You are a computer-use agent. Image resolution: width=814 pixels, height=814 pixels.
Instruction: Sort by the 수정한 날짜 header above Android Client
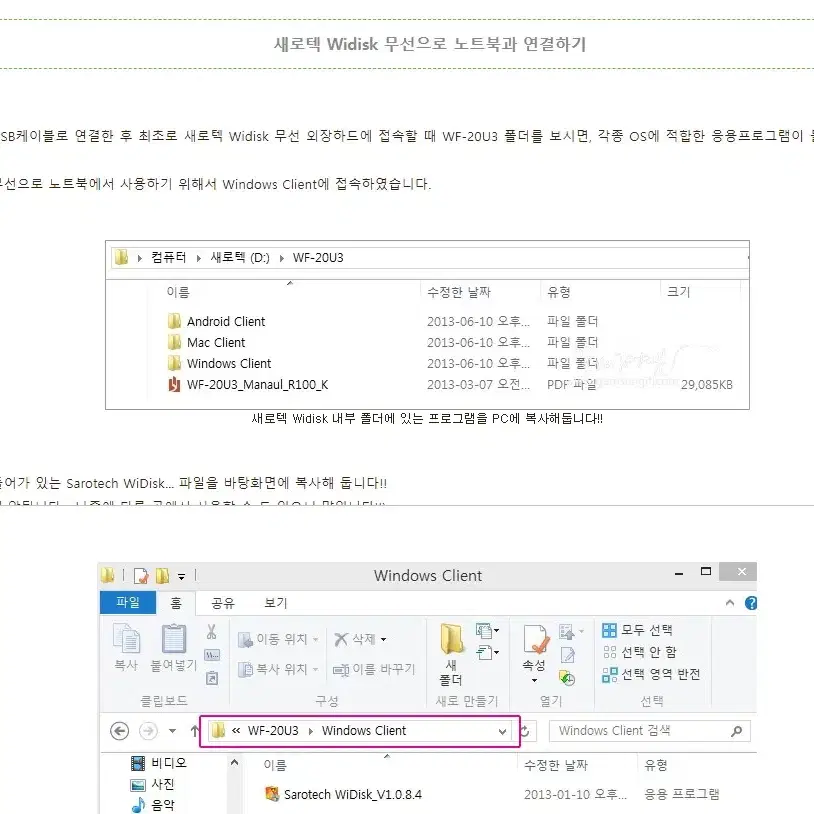point(459,292)
